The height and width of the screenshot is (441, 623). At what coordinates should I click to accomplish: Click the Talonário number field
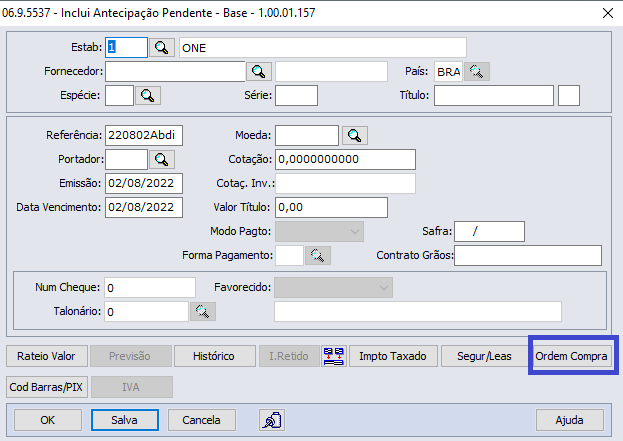tap(146, 311)
